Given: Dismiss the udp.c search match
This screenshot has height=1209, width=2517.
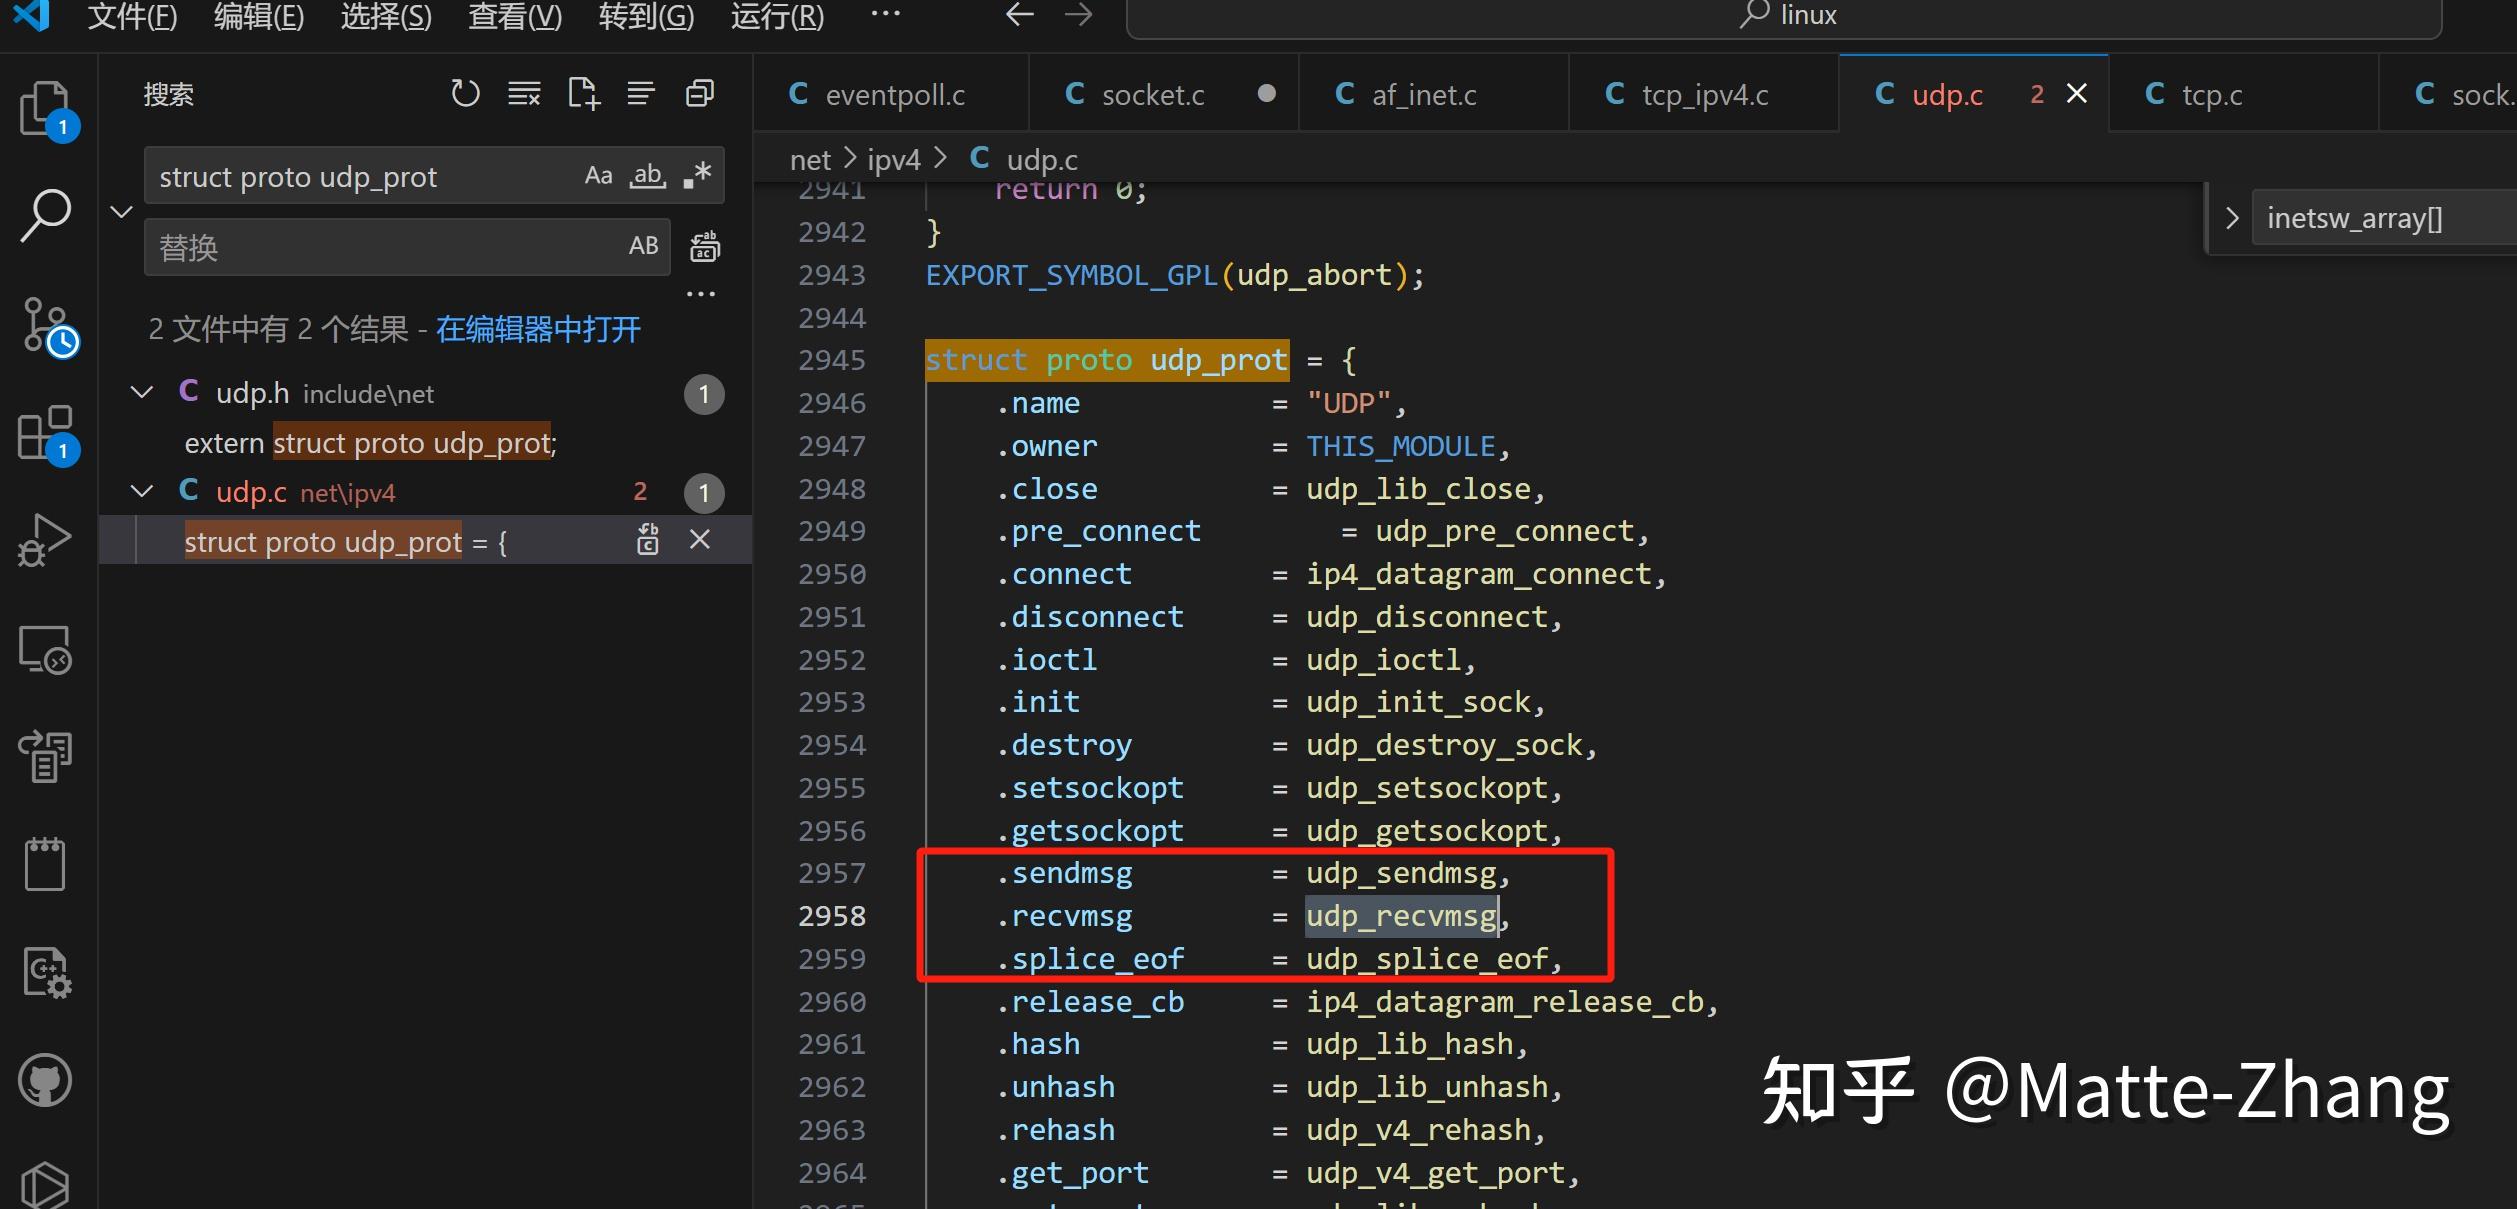Looking at the screenshot, I should click(x=700, y=540).
